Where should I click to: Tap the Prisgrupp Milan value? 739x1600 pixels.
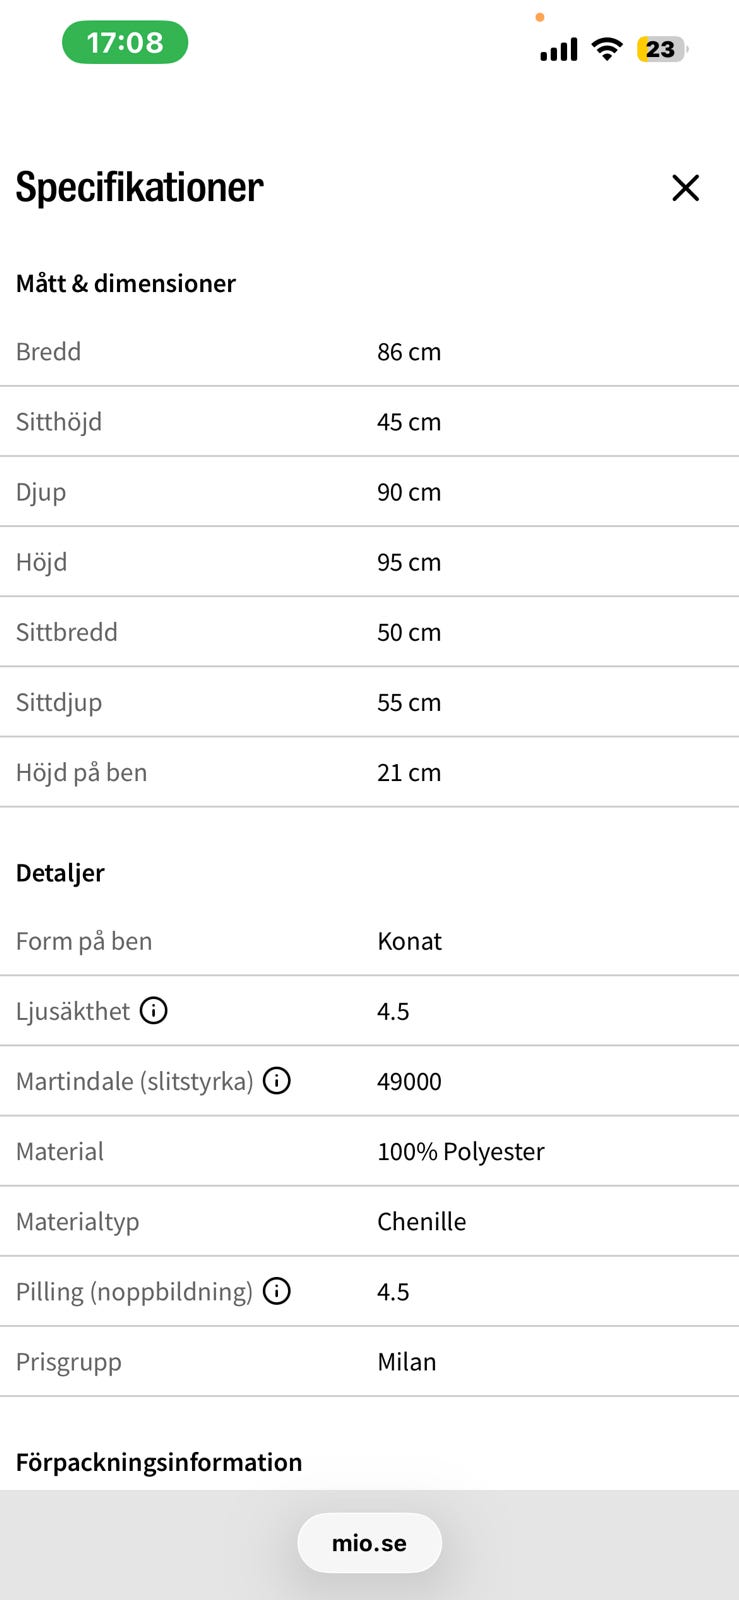pyautogui.click(x=407, y=1362)
